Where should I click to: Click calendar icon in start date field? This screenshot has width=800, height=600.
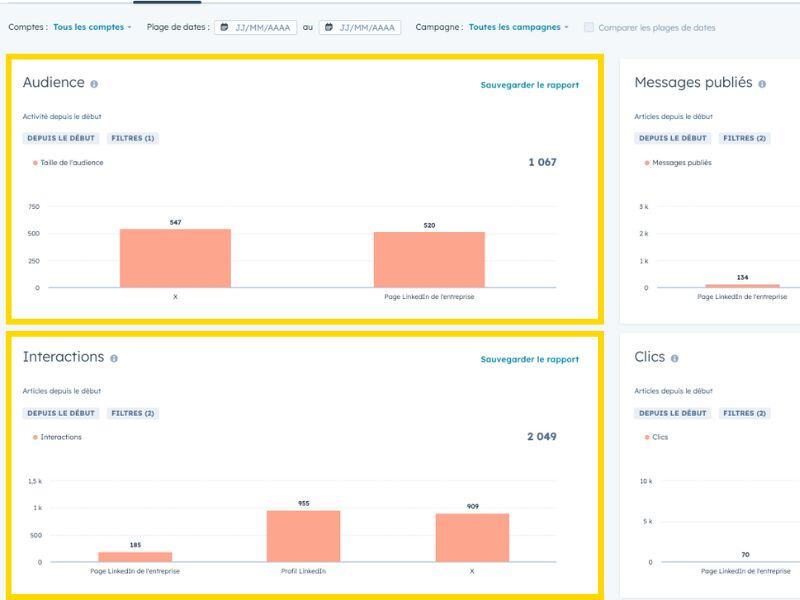coord(224,27)
